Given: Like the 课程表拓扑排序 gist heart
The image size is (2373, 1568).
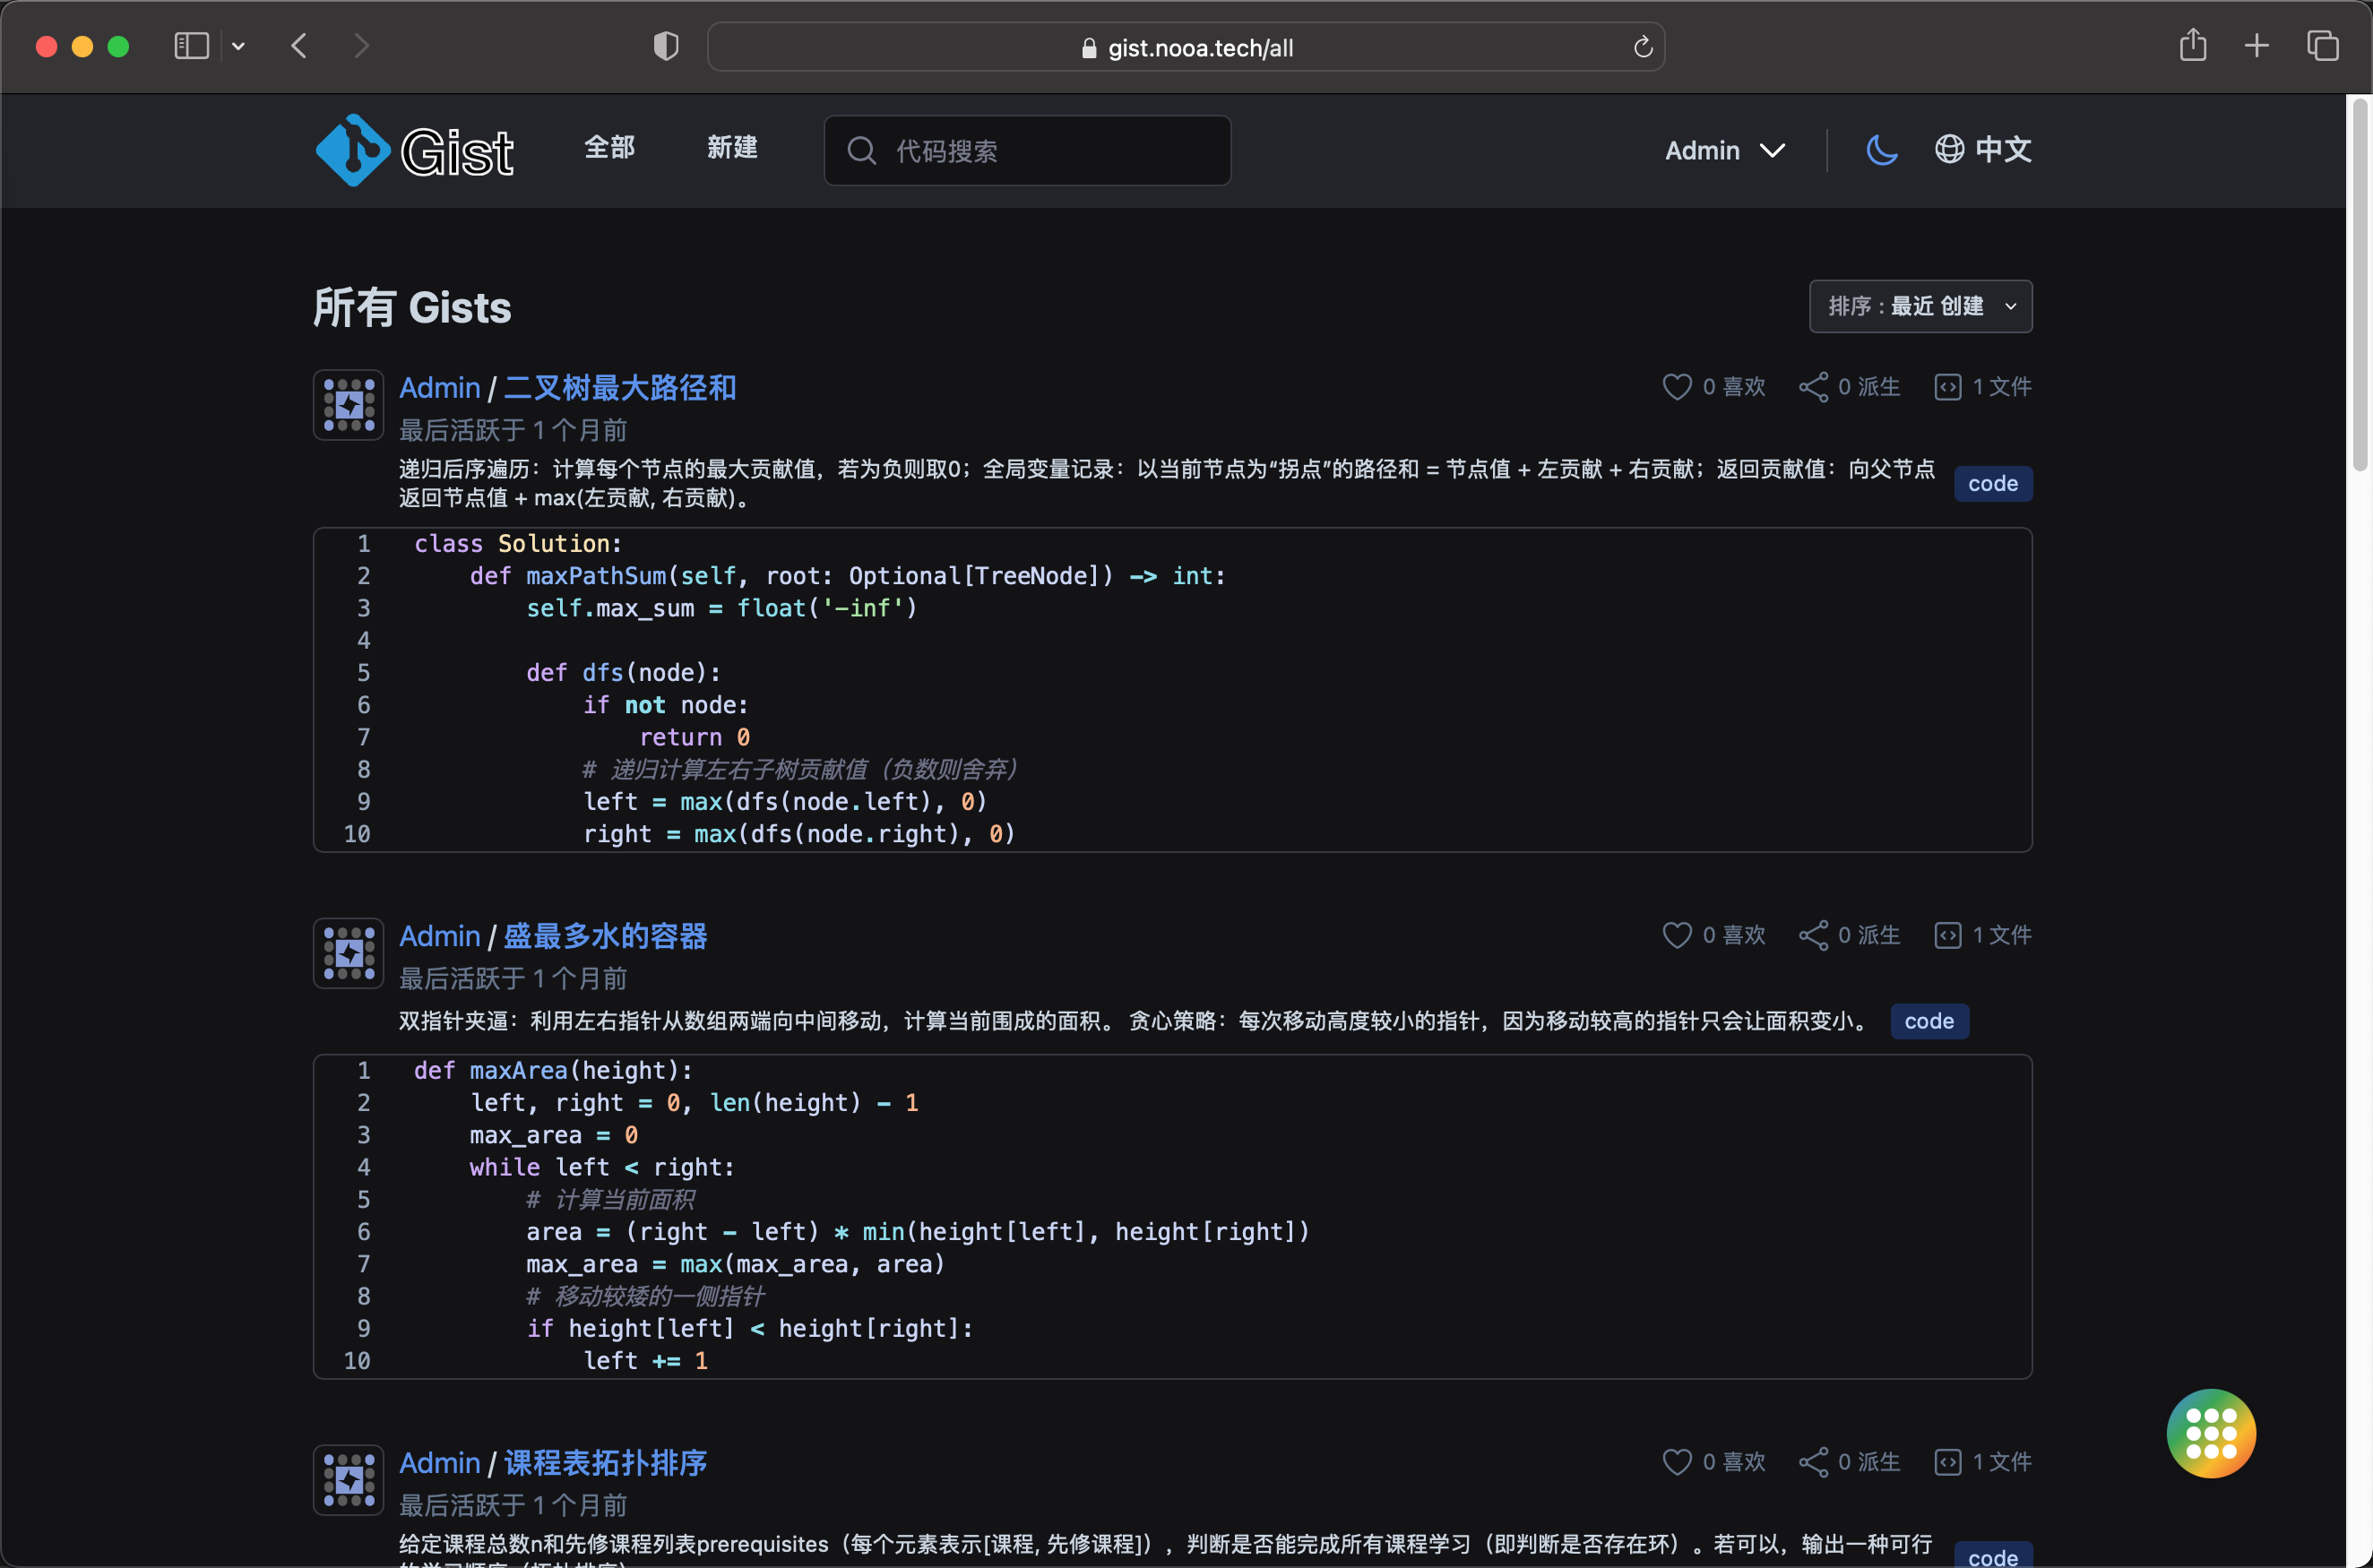Looking at the screenshot, I should tap(1677, 1462).
